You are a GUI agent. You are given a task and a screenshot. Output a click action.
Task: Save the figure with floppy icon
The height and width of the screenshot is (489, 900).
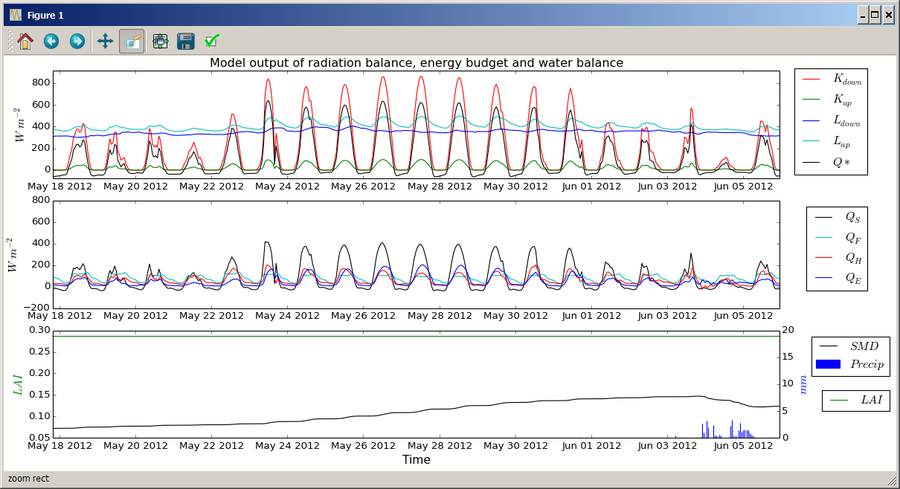coord(186,41)
